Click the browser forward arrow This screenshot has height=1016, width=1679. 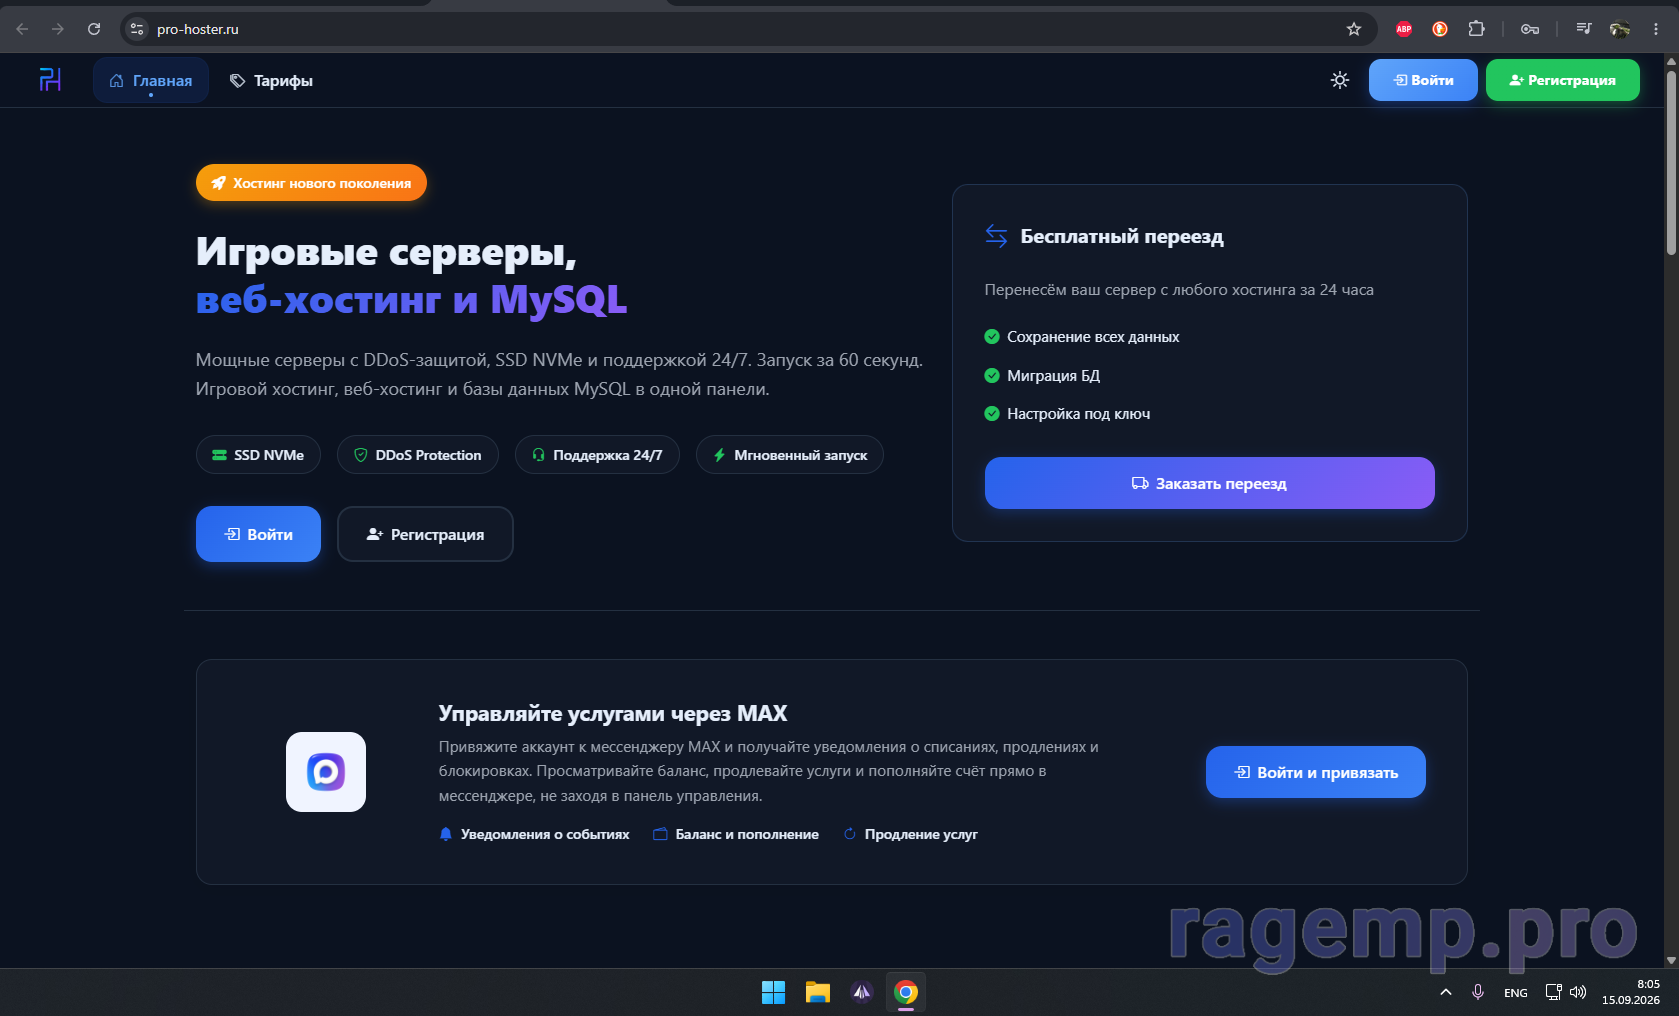[x=58, y=29]
